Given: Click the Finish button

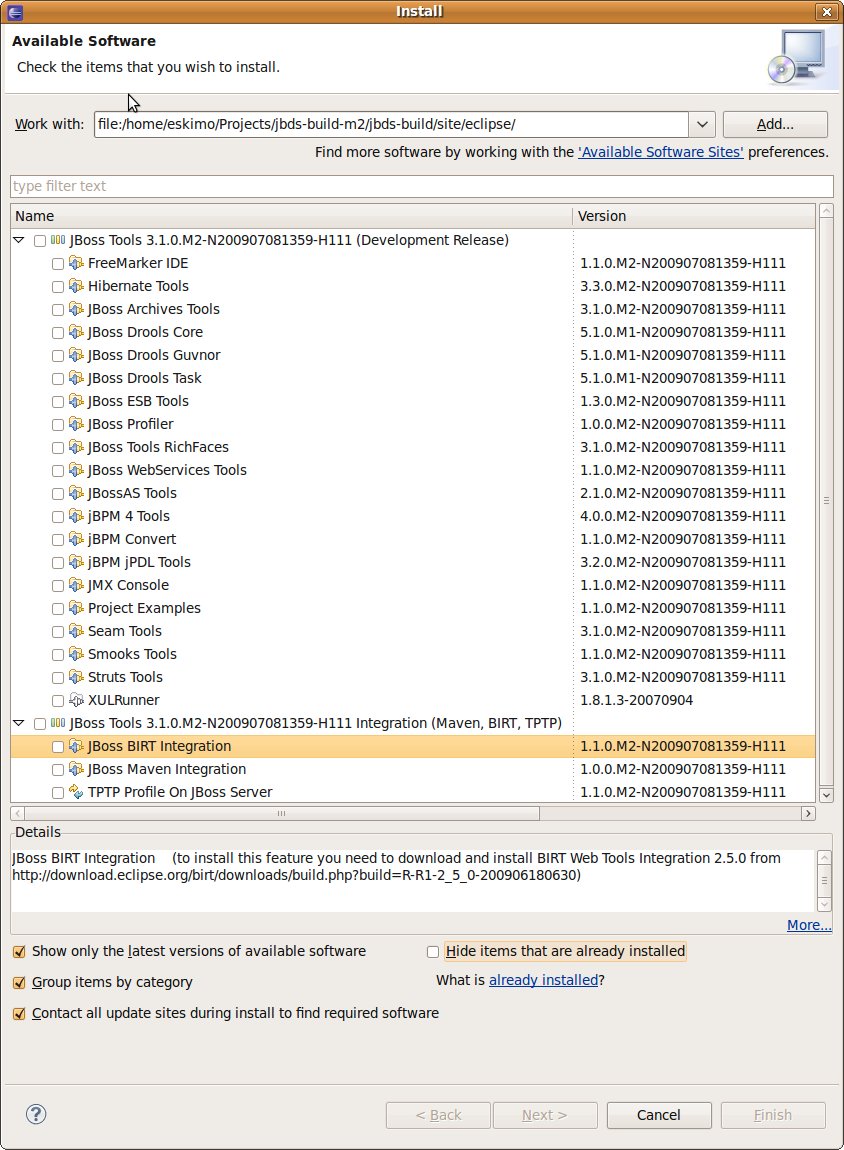Looking at the screenshot, I should 773,1115.
